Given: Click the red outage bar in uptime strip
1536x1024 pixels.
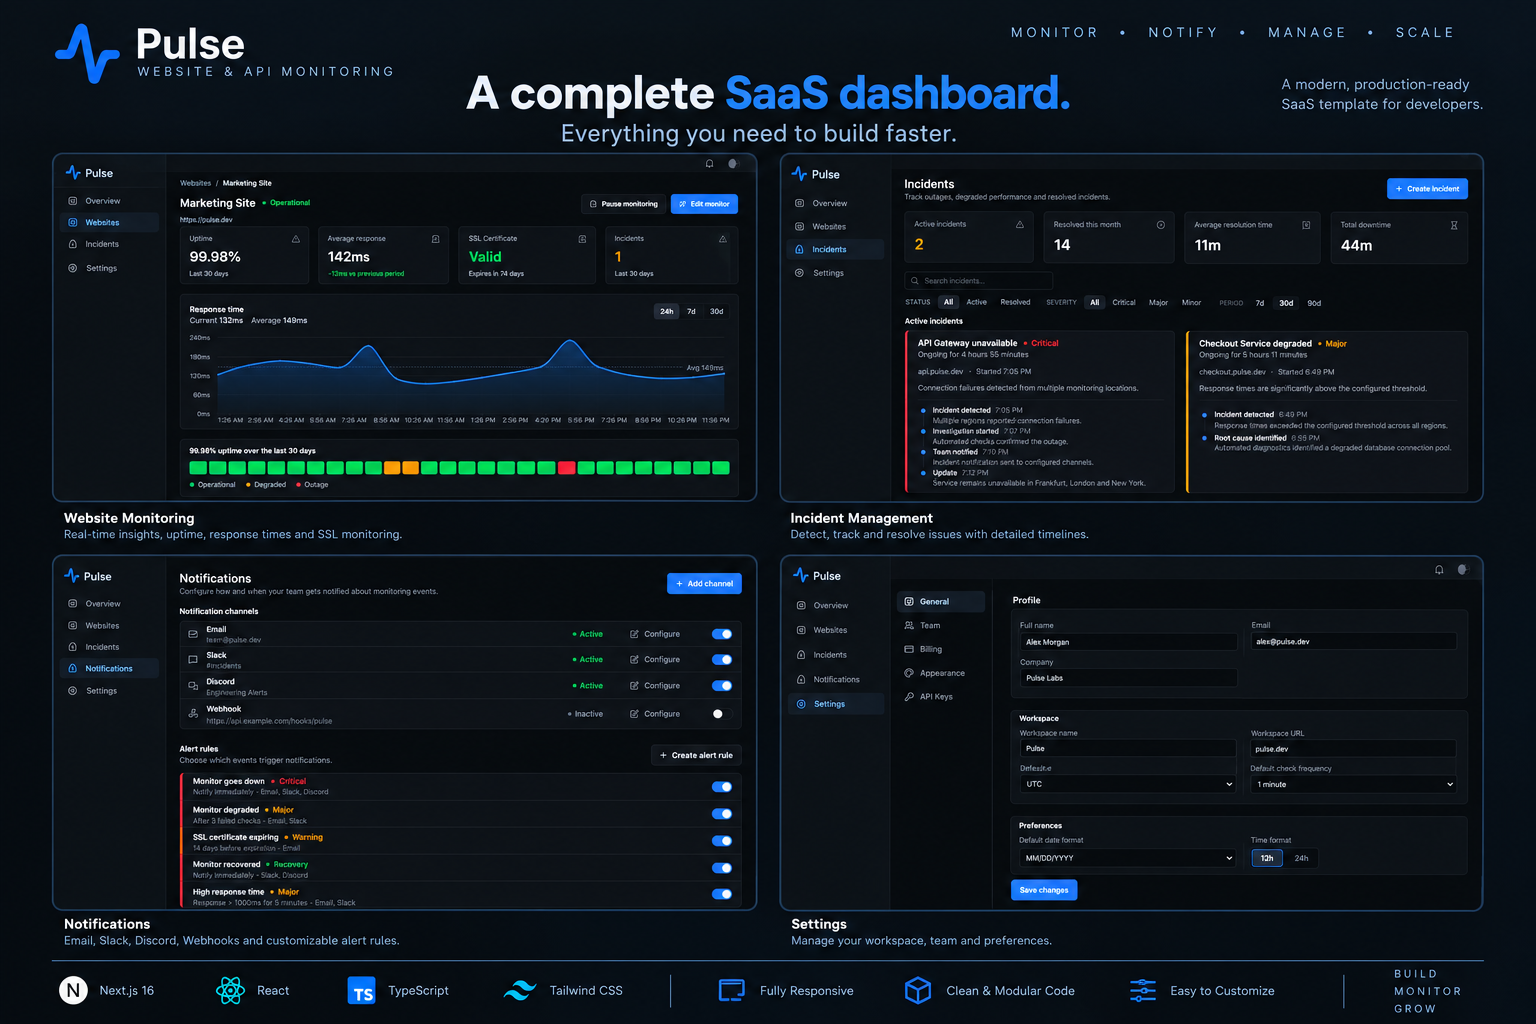Looking at the screenshot, I should click(567, 468).
